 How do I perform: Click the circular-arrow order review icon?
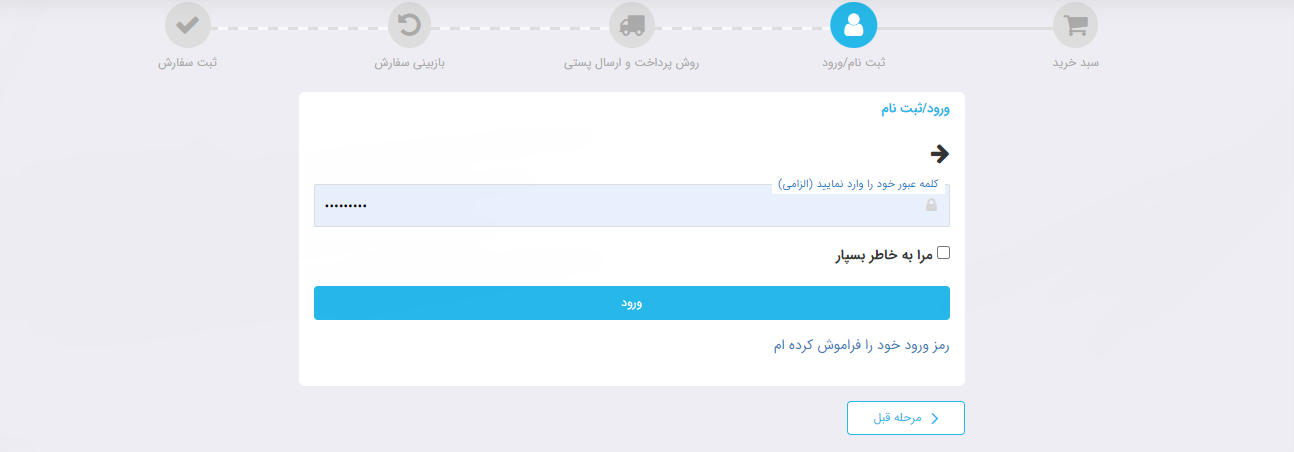[409, 25]
